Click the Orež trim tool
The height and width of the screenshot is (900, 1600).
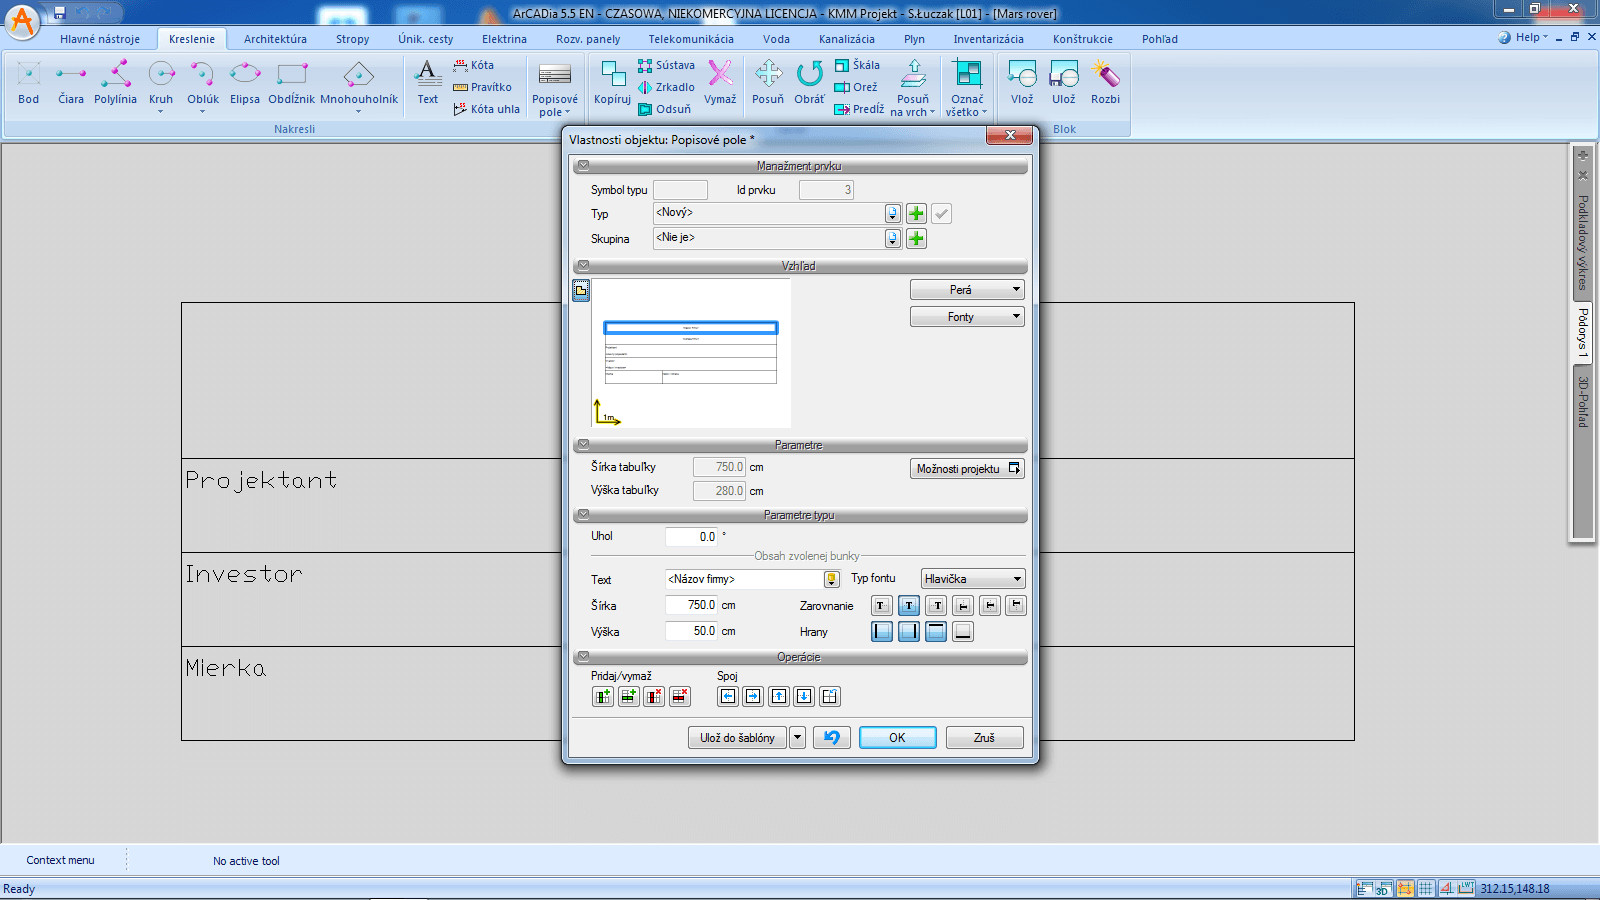(x=856, y=87)
